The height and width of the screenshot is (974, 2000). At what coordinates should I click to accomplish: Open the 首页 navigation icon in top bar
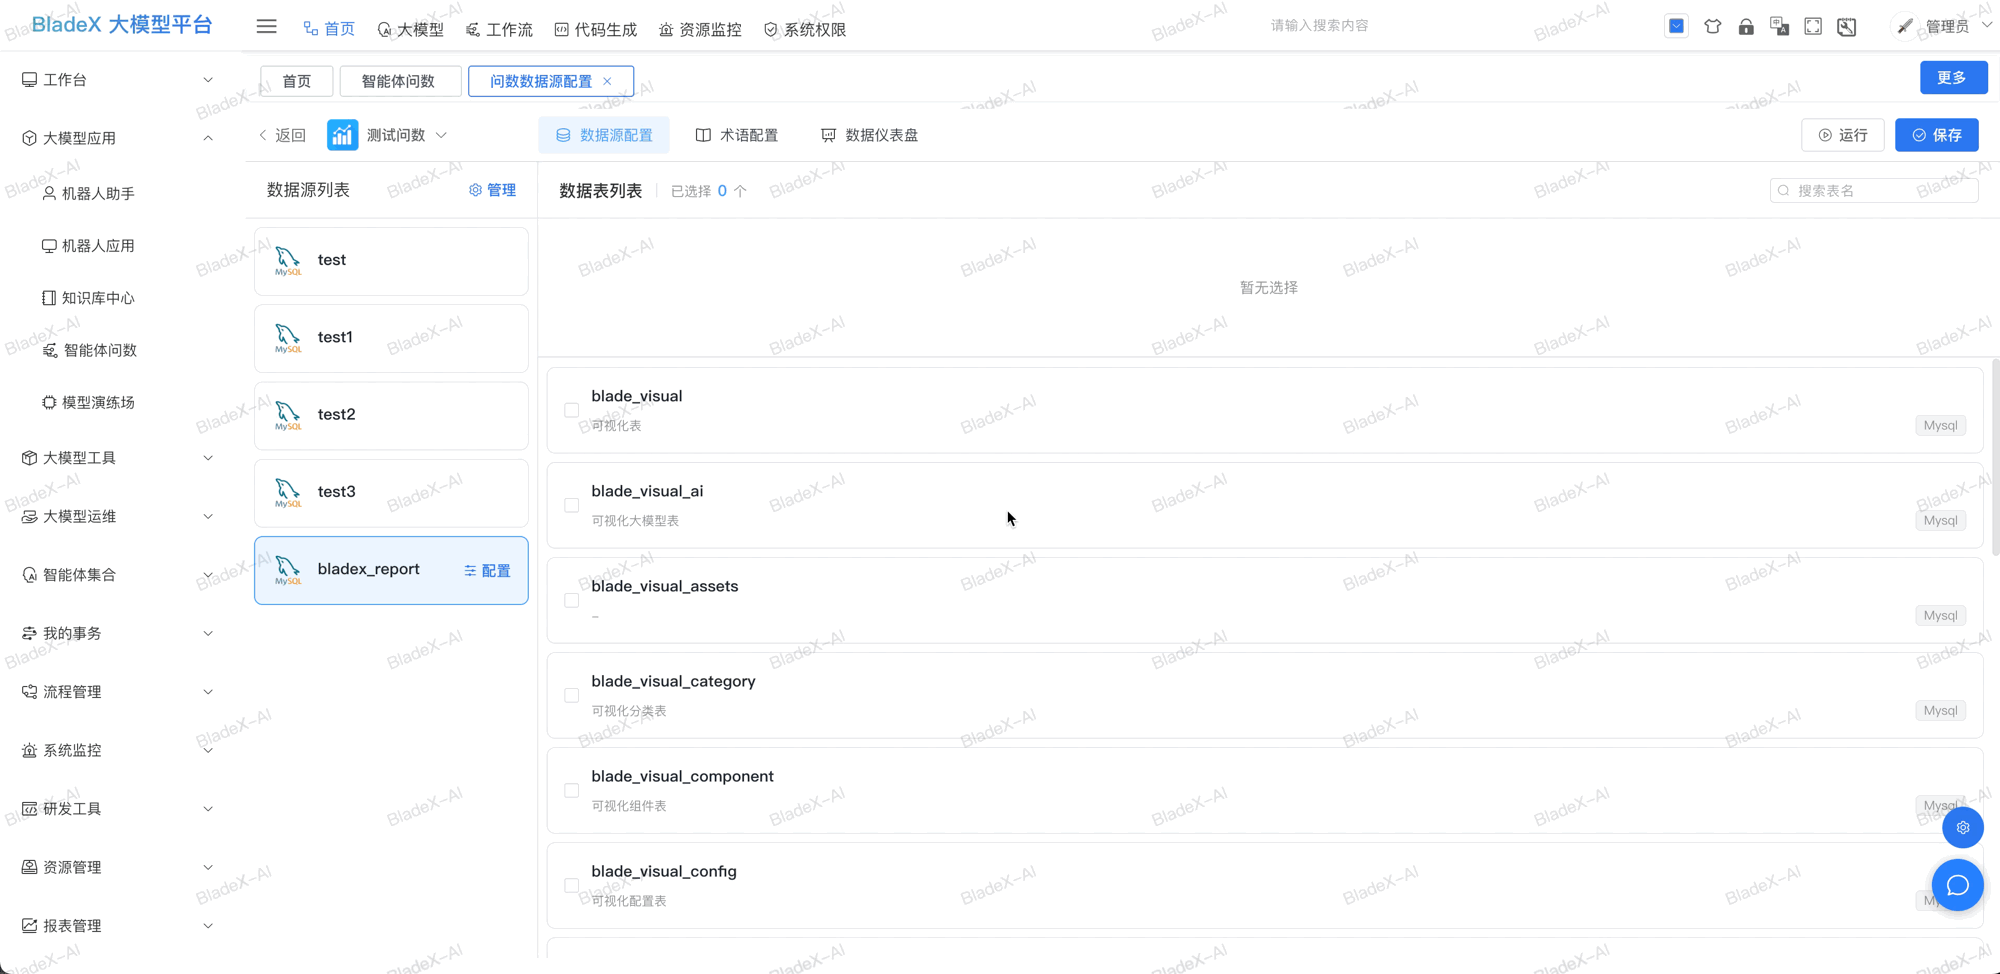point(308,28)
